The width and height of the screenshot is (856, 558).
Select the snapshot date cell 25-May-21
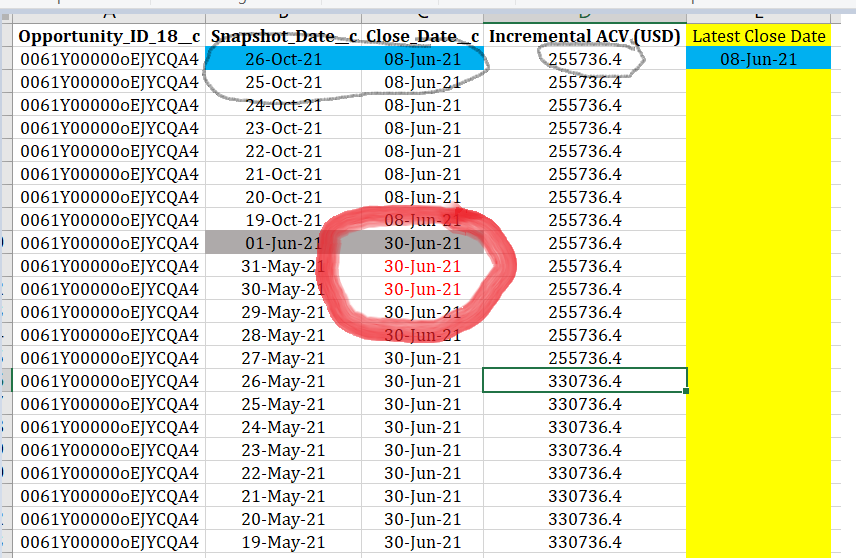[283, 404]
